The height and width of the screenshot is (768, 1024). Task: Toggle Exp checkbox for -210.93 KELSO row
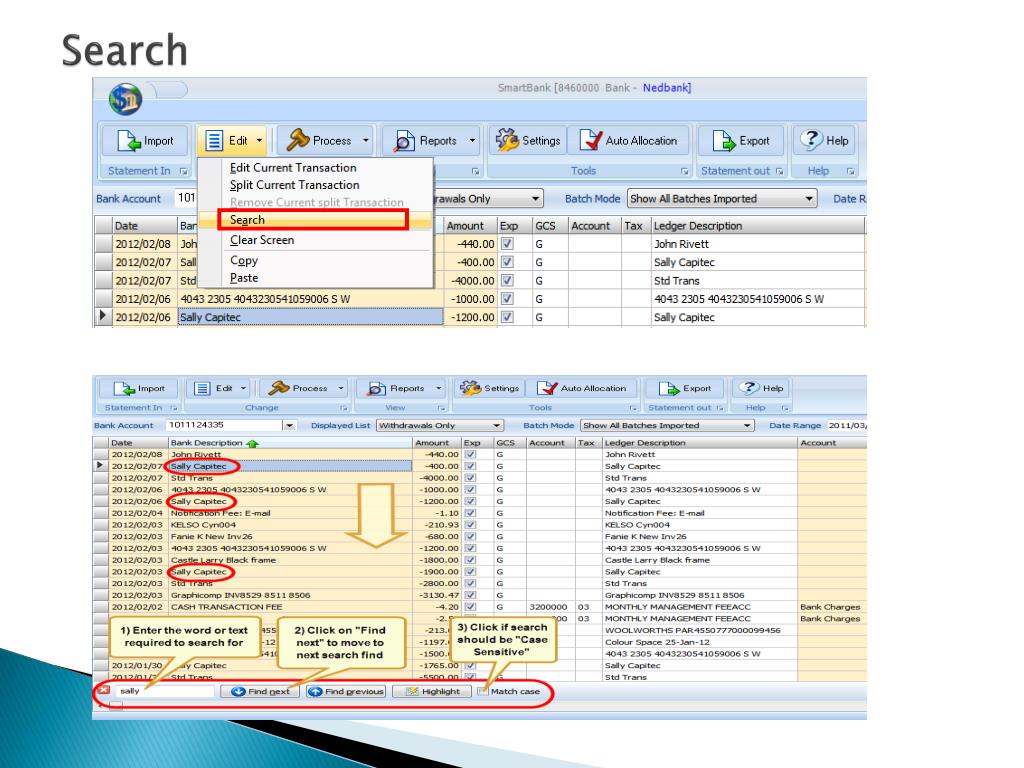click(x=471, y=525)
